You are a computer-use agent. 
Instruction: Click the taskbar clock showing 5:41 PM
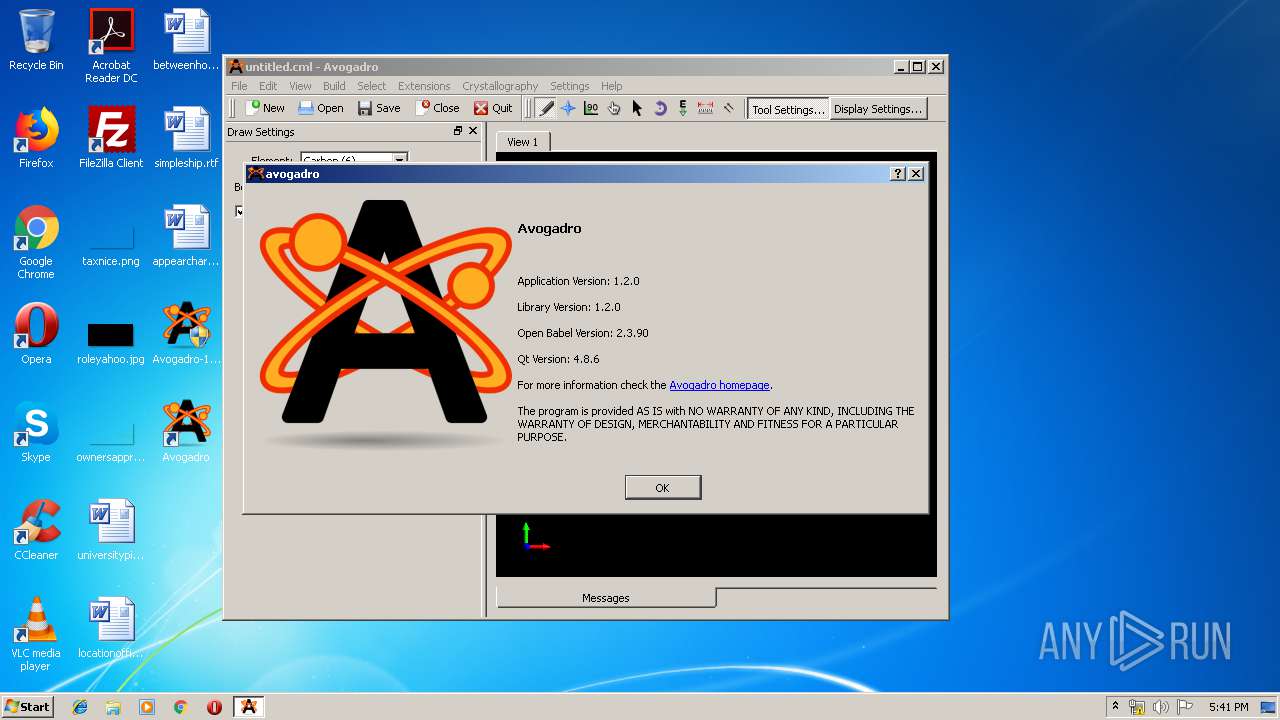1228,707
